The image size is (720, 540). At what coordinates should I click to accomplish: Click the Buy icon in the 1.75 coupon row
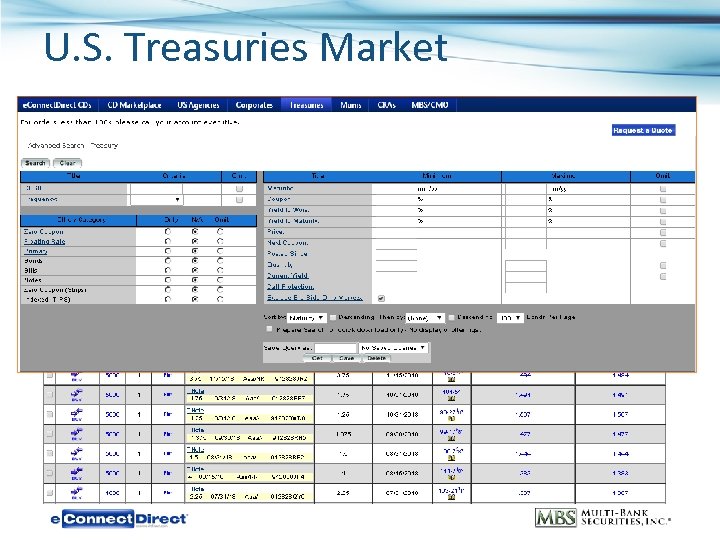click(77, 394)
